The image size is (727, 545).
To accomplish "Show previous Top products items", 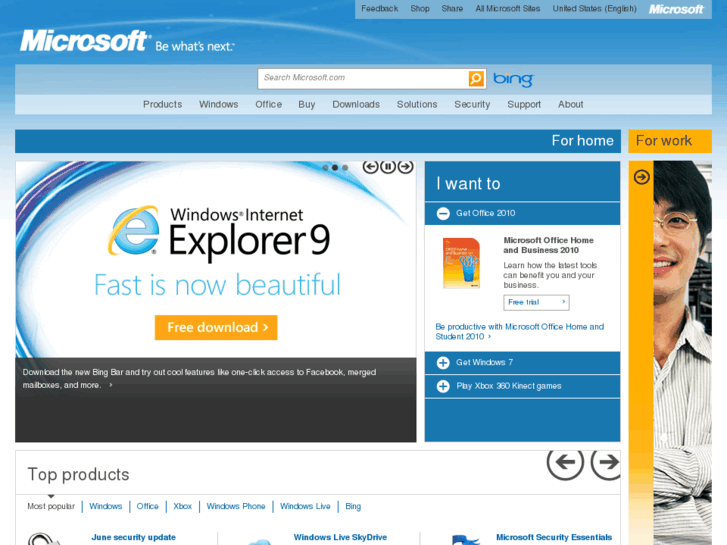I will 565,462.
